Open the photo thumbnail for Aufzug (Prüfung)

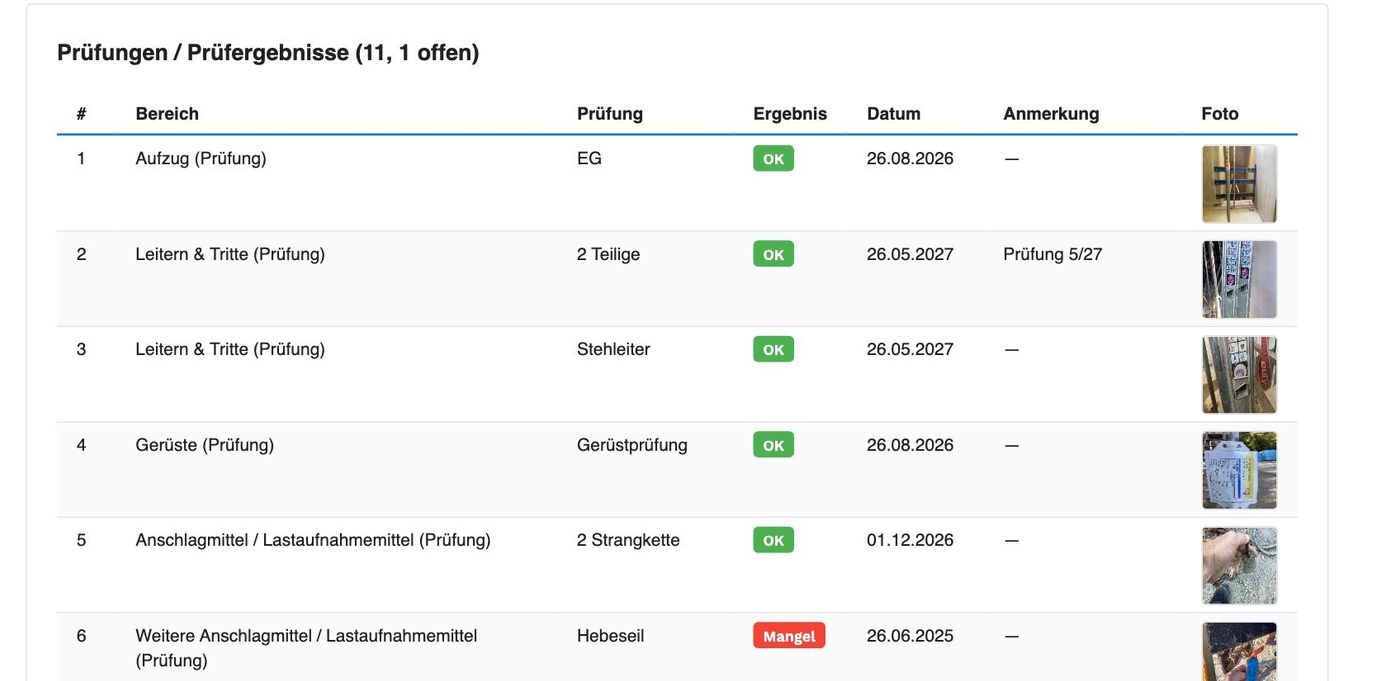1239,184
